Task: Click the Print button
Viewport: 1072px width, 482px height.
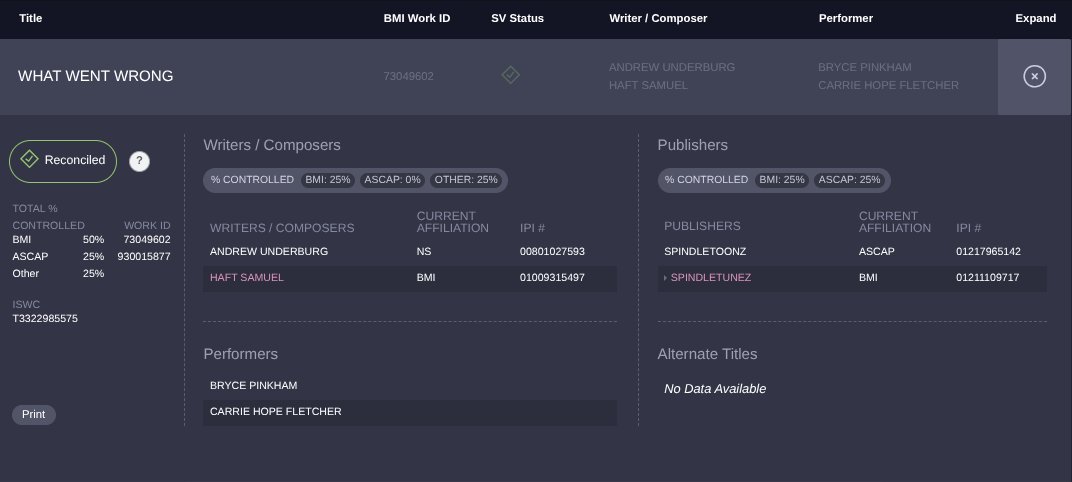Action: [34, 414]
